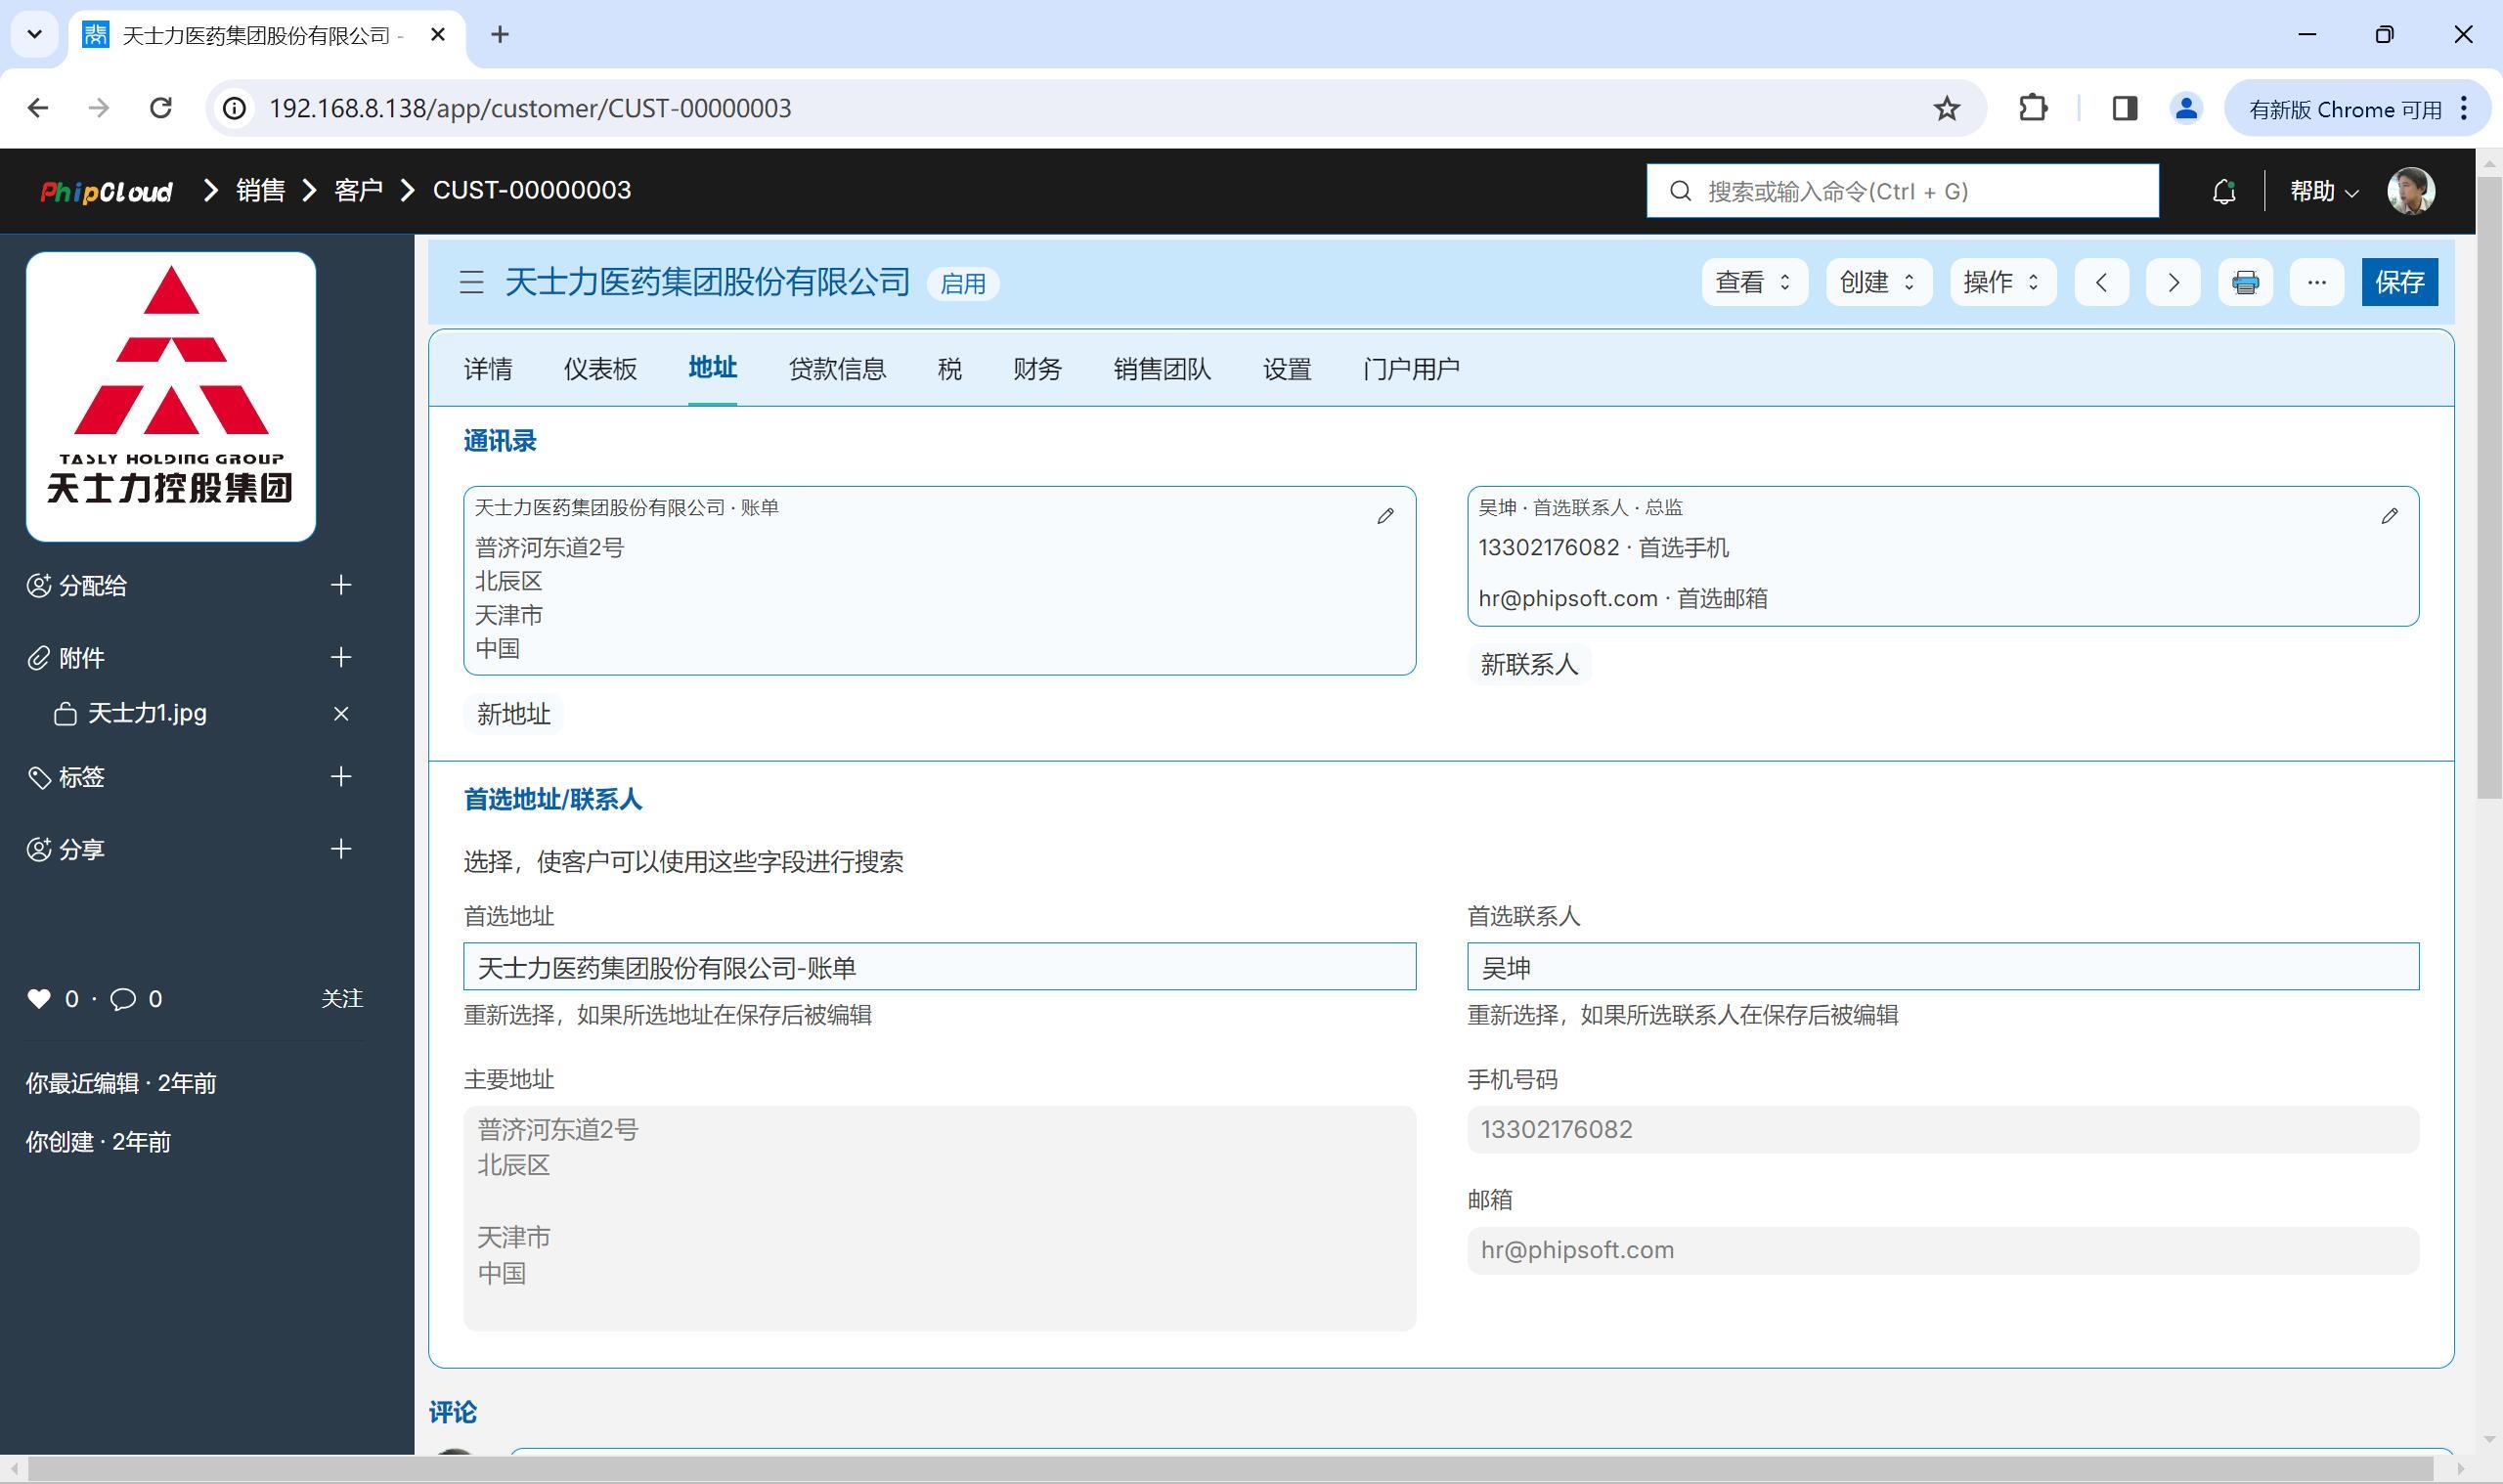Click the 新地址 button
Screen dimensions: 2503x1484
click(513, 714)
